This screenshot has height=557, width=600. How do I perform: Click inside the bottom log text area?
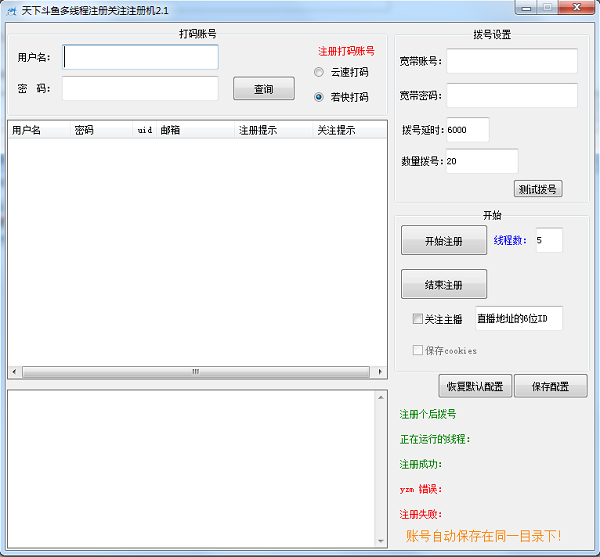(x=191, y=469)
